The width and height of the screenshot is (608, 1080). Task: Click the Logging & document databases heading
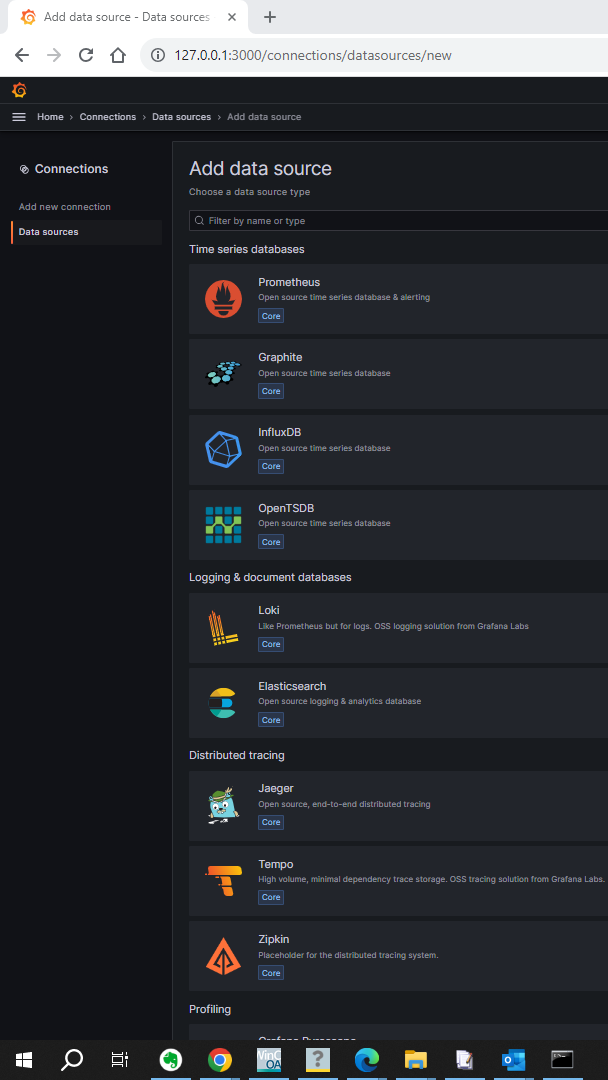[x=270, y=577]
